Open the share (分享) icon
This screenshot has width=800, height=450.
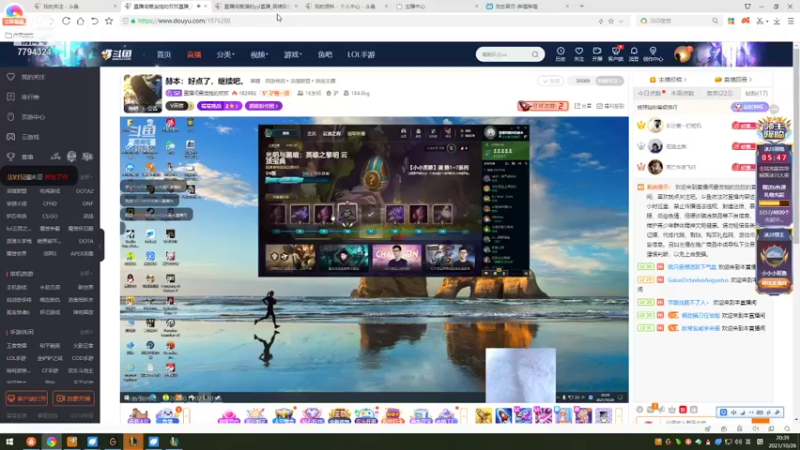[583, 106]
